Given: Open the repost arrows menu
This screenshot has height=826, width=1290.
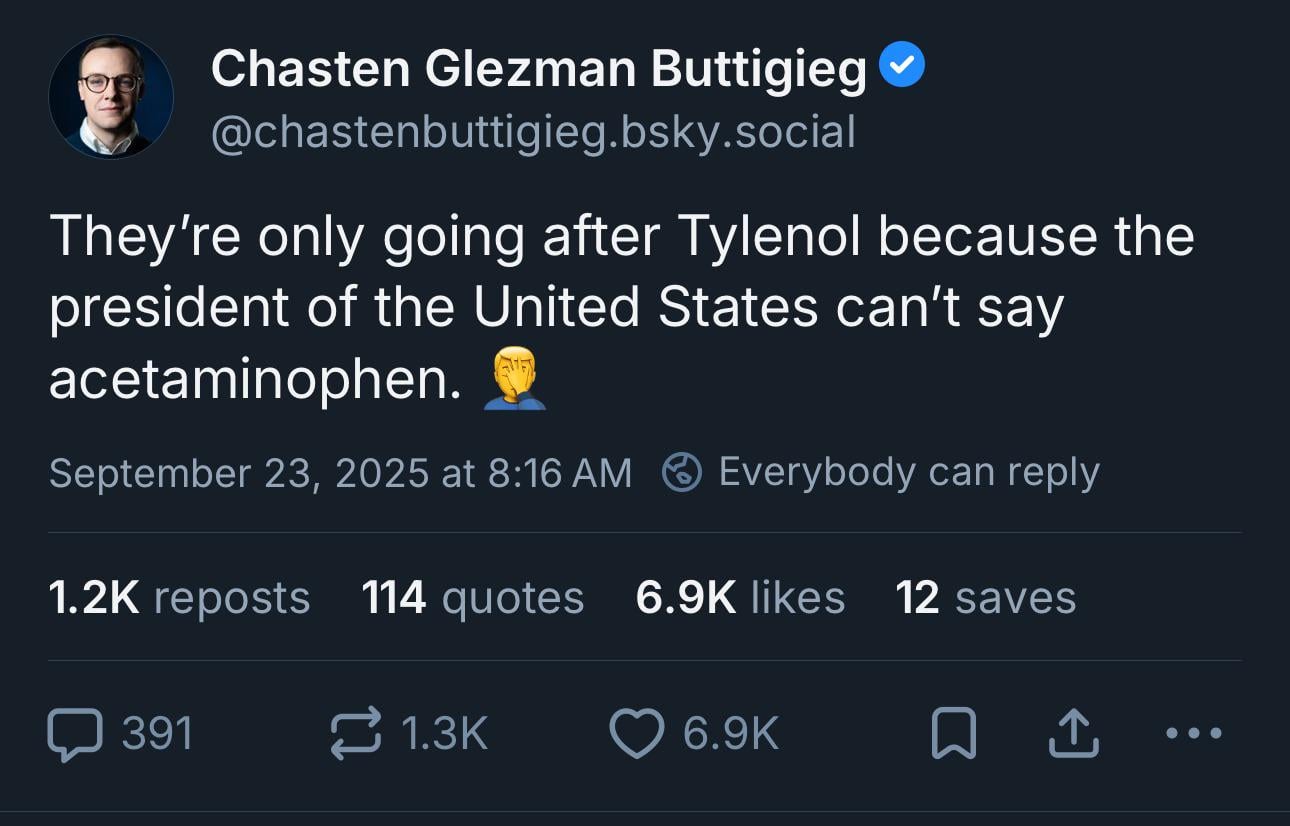Looking at the screenshot, I should 356,733.
